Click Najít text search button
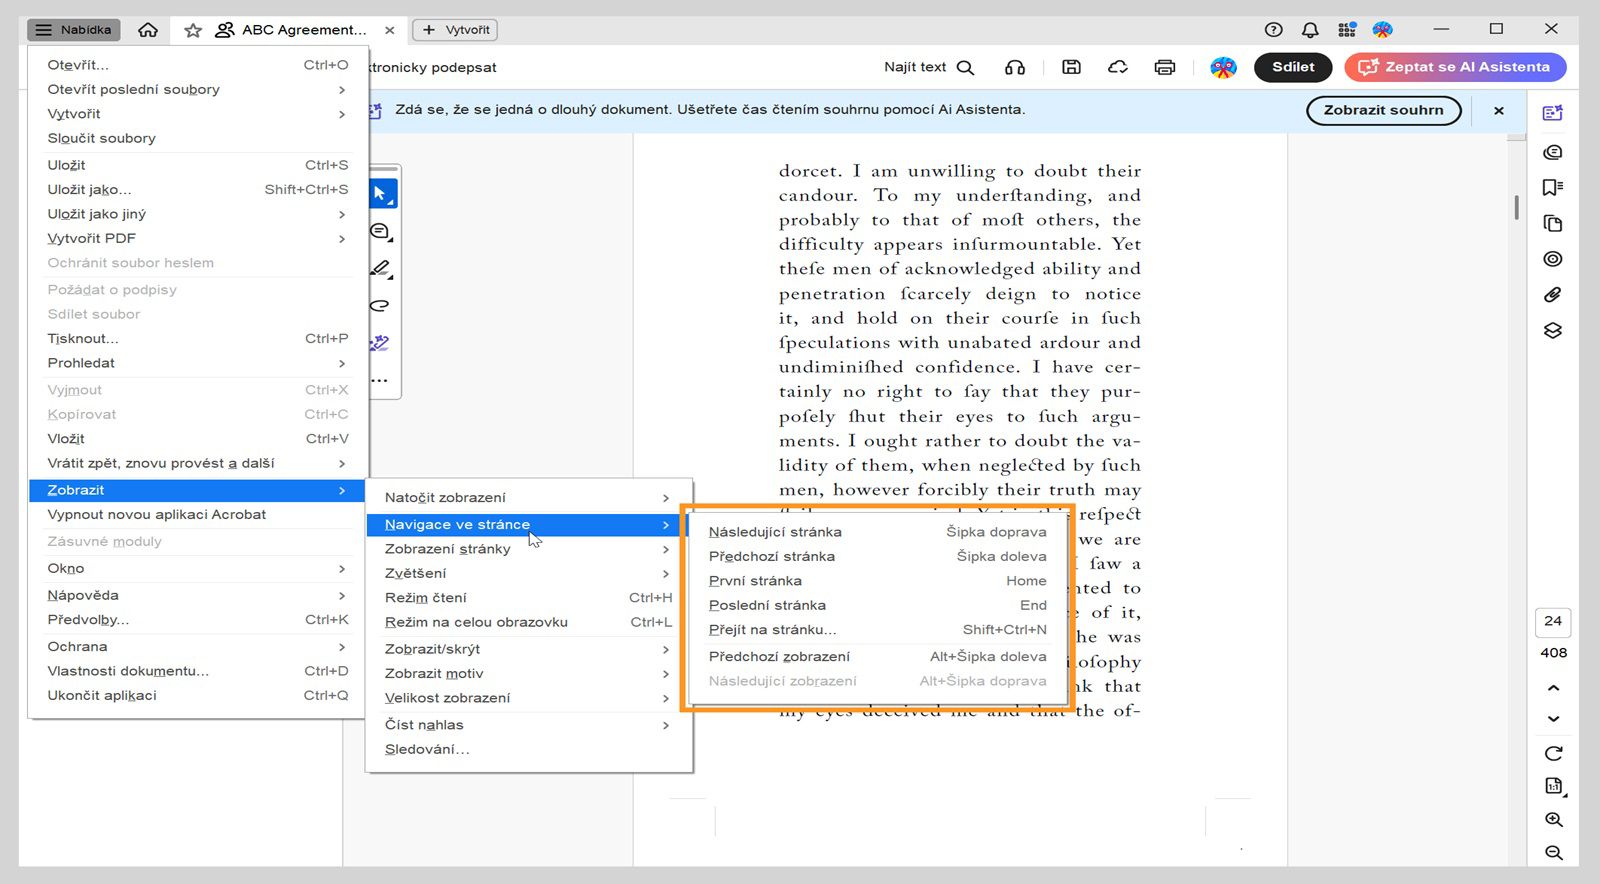 point(929,67)
